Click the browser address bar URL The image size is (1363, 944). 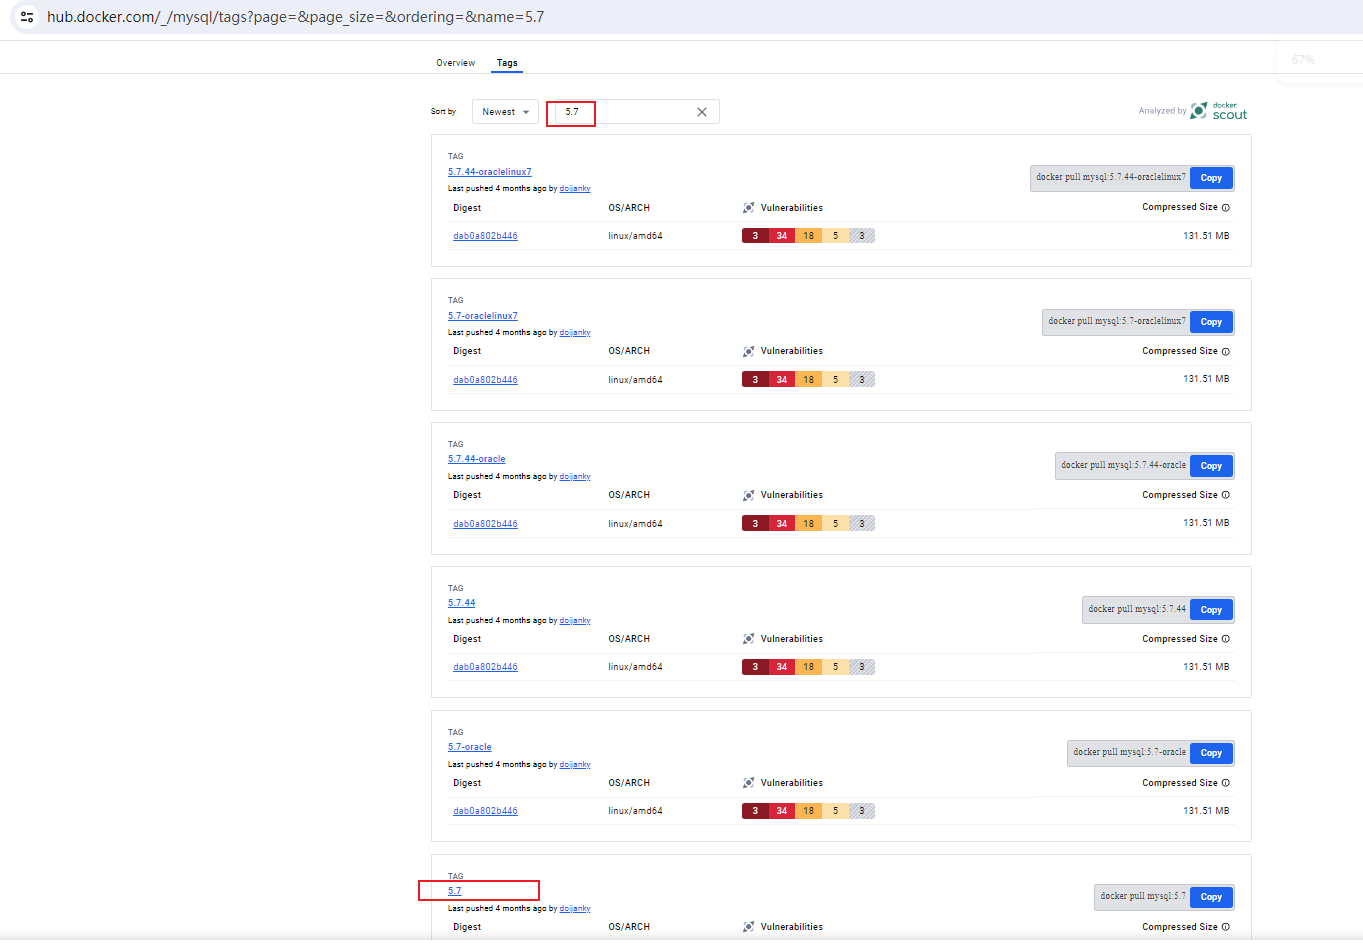coord(296,17)
